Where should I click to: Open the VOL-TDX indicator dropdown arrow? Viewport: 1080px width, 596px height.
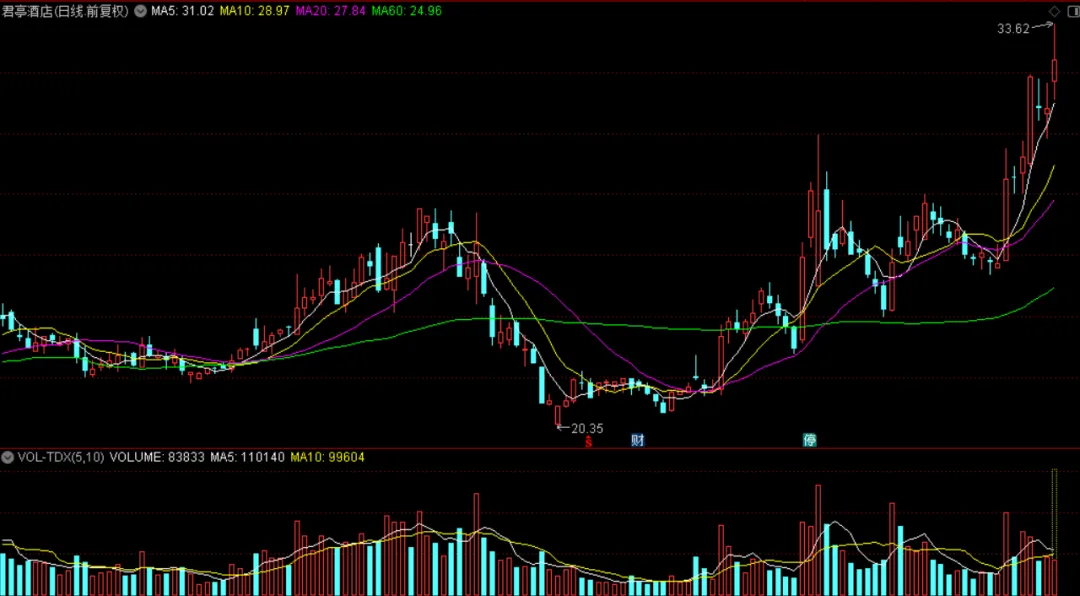[8, 457]
